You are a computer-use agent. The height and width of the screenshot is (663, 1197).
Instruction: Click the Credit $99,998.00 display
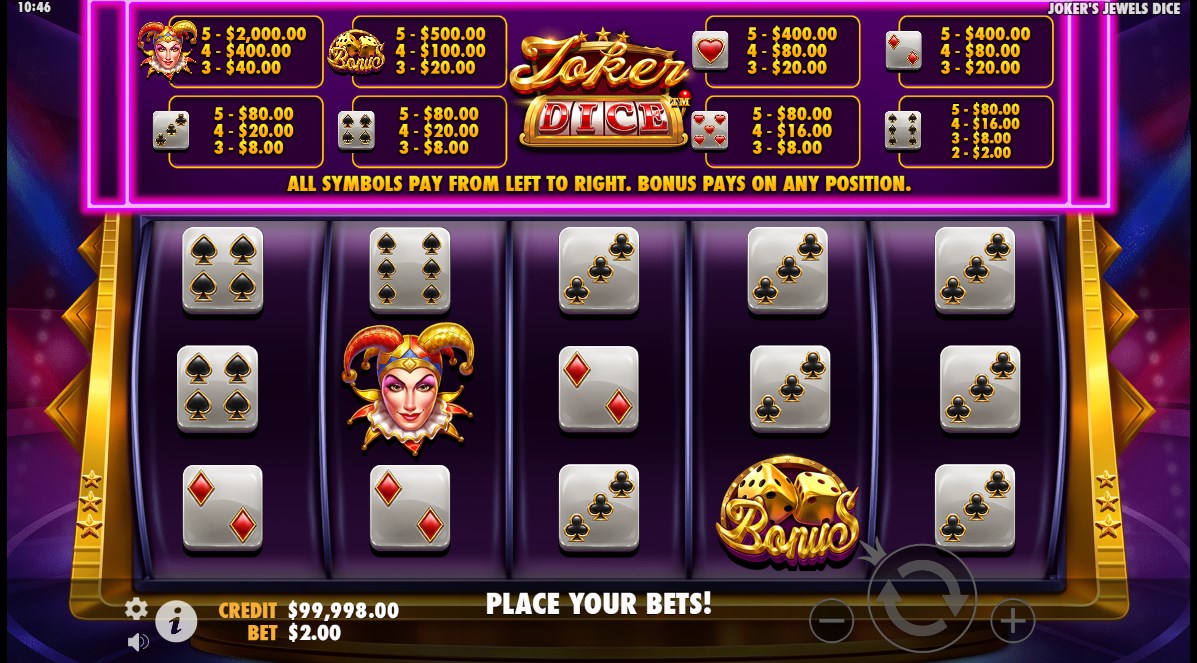point(308,610)
